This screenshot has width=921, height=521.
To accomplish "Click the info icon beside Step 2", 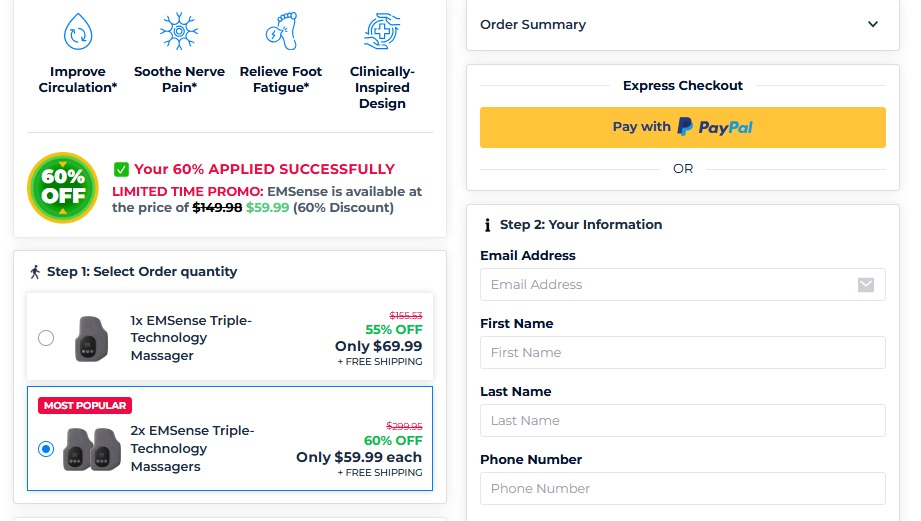I will (x=487, y=225).
